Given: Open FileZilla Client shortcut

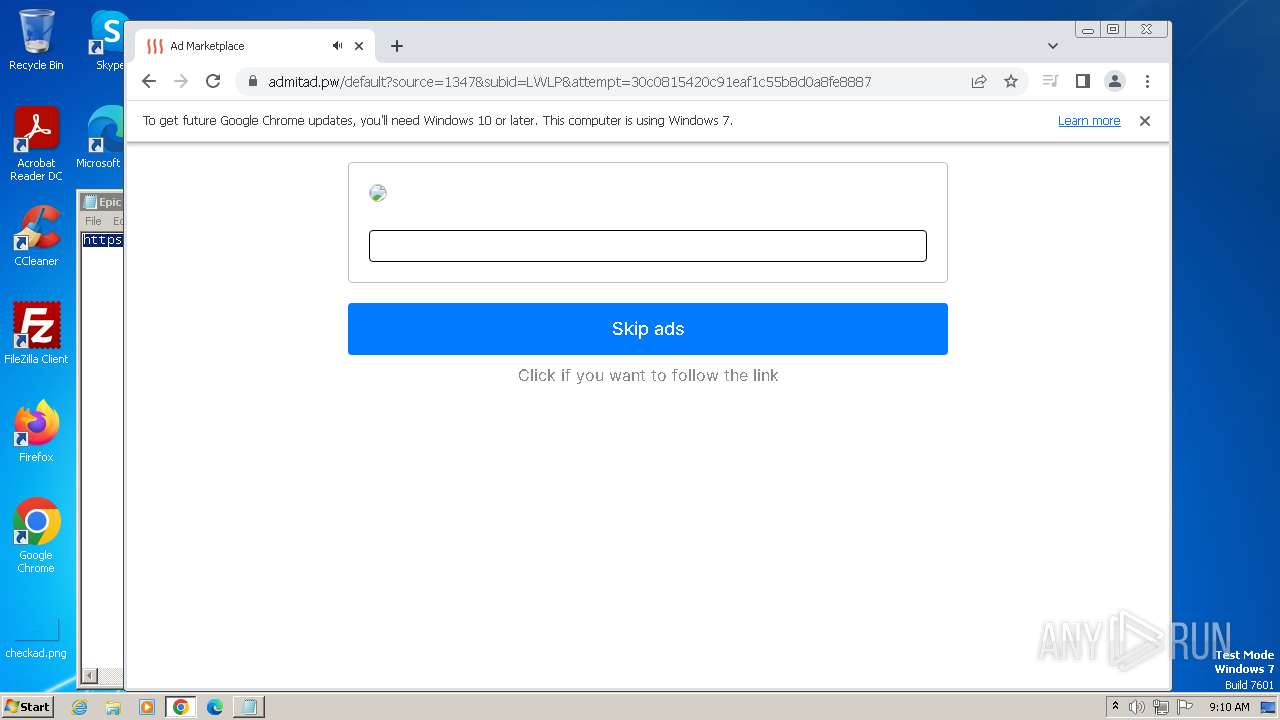Looking at the screenshot, I should pos(36,334).
